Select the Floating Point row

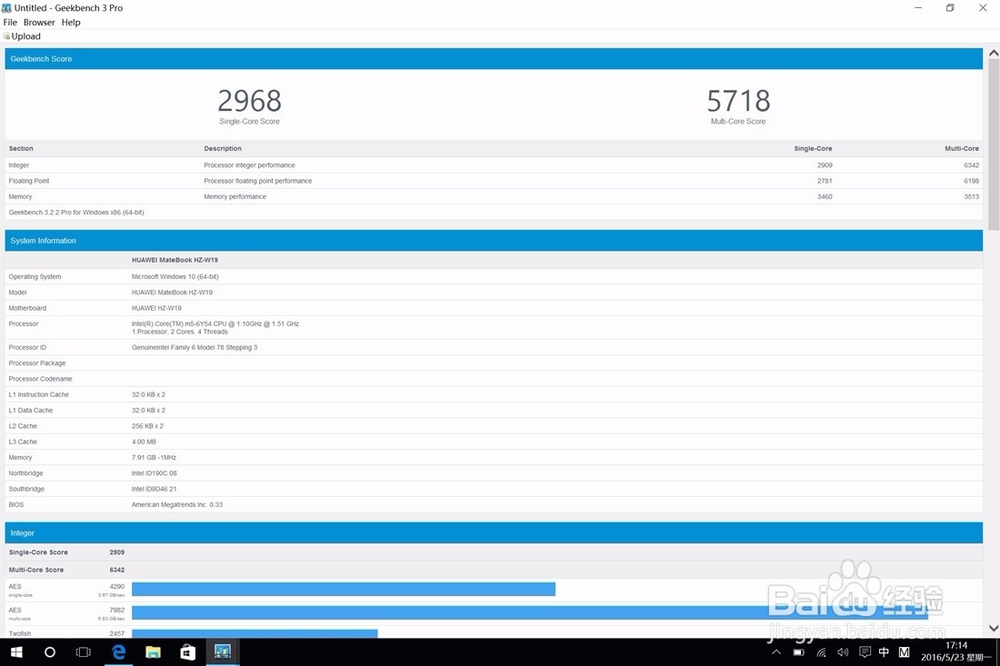[494, 181]
